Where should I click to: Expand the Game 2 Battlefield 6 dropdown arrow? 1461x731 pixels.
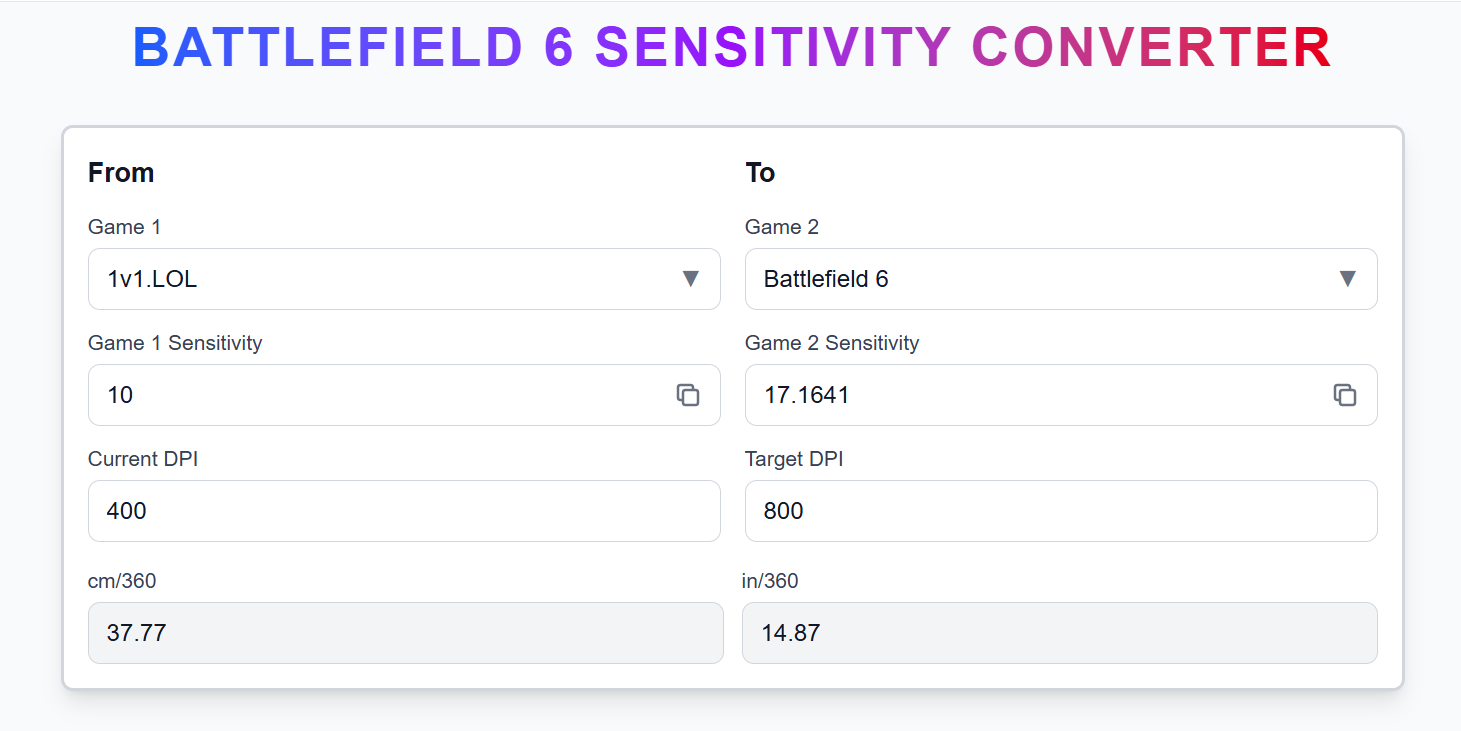tap(1347, 279)
